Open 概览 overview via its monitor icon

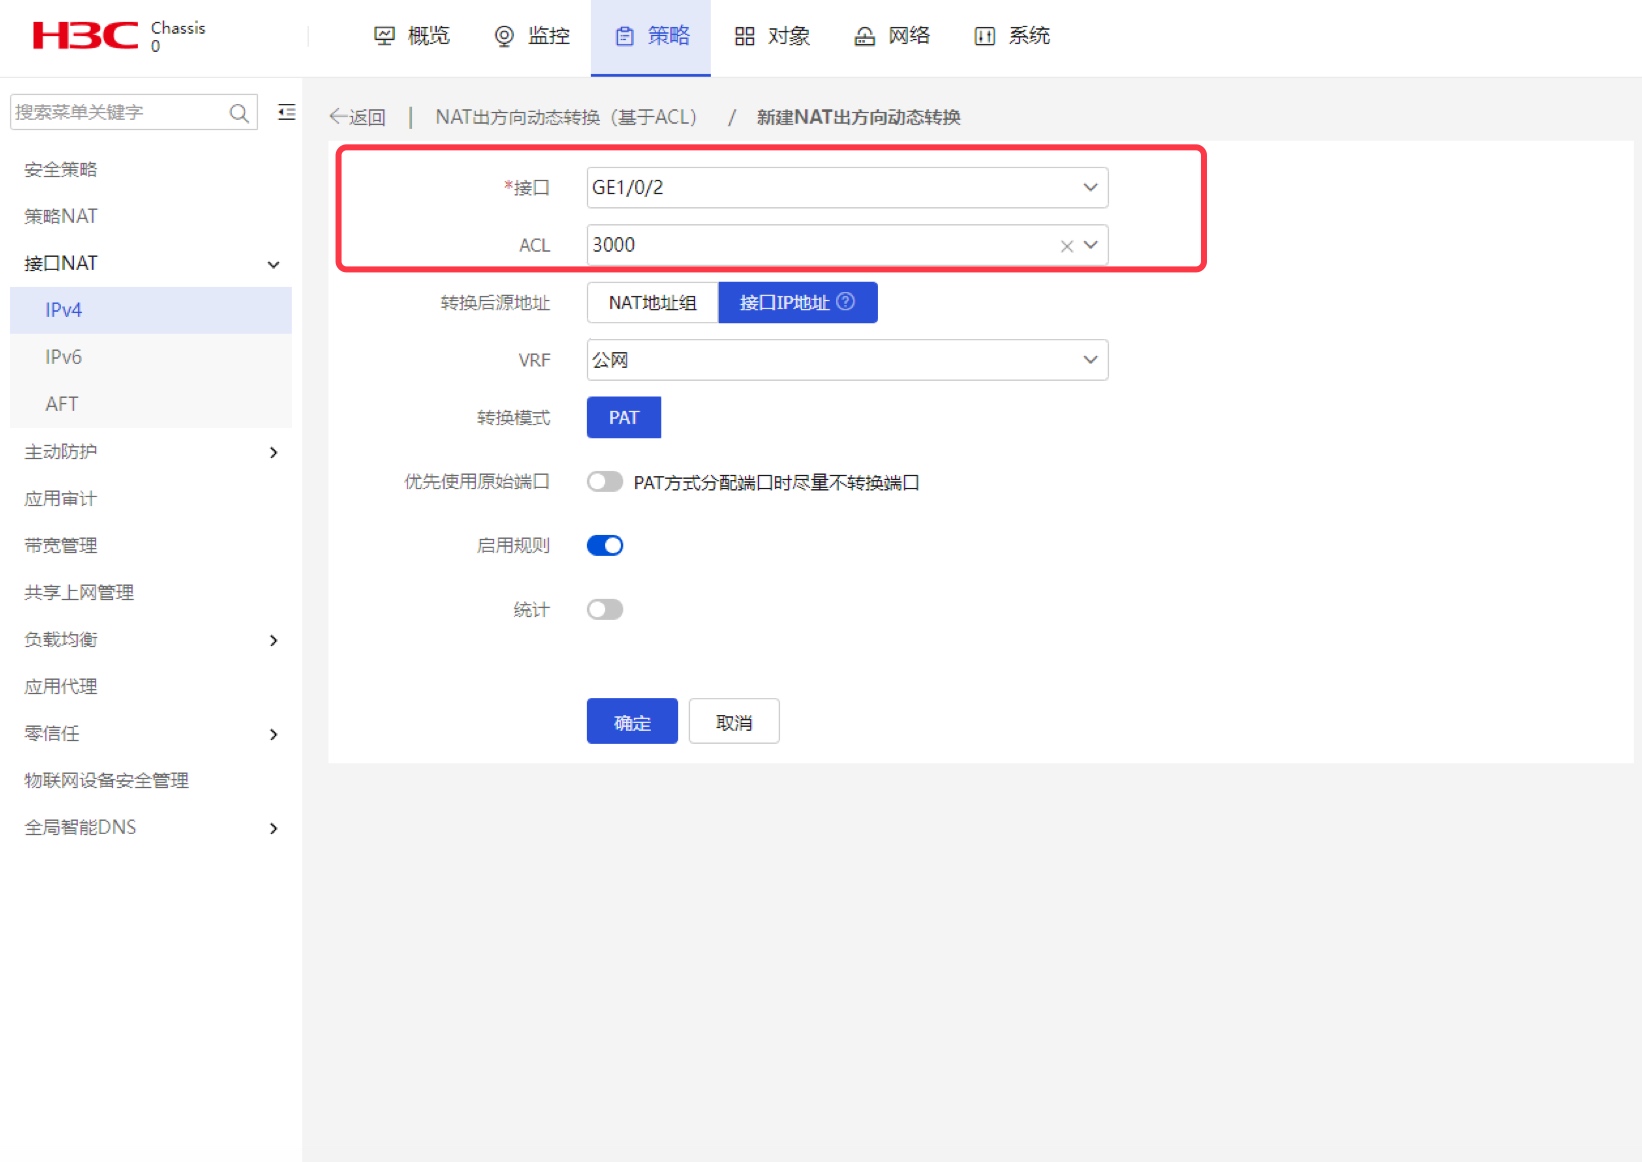click(384, 37)
